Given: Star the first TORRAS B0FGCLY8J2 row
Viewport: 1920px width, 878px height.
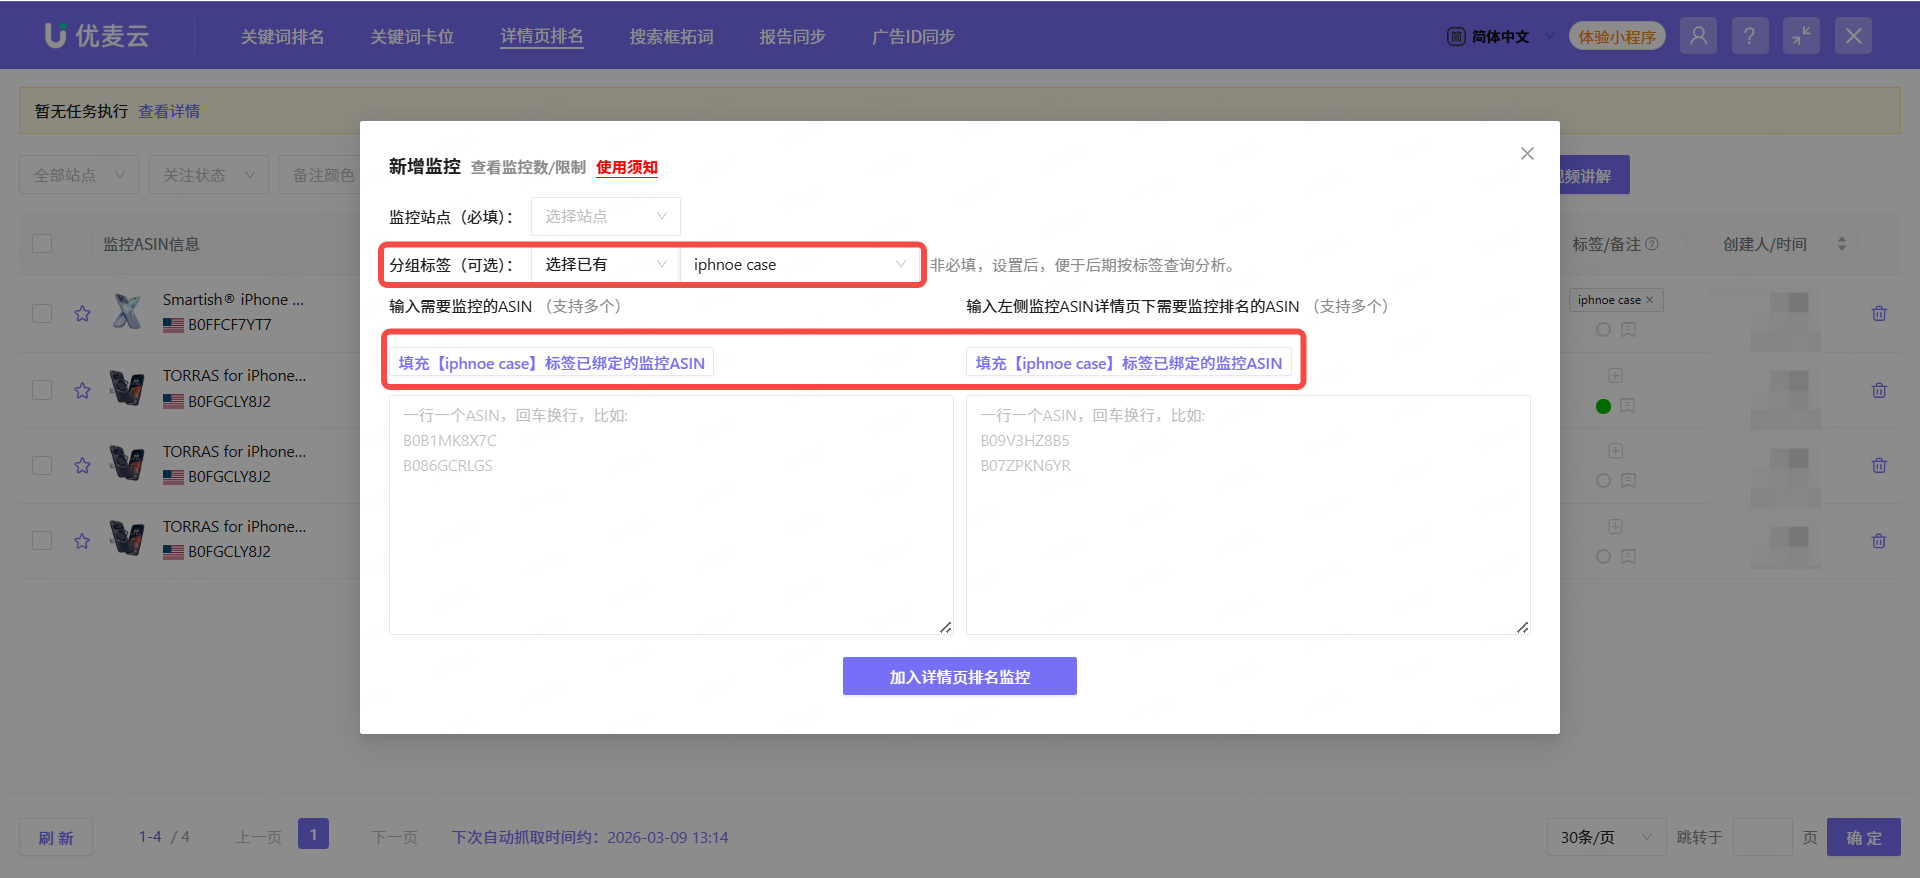Looking at the screenshot, I should [82, 390].
